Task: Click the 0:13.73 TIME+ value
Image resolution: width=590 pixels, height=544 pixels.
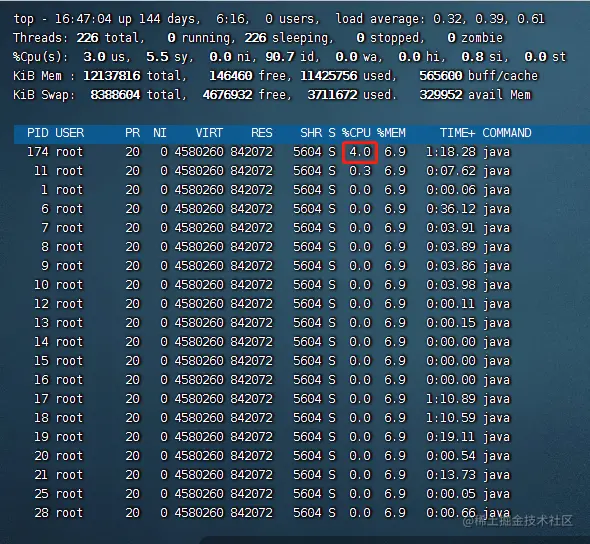Action: [451, 475]
